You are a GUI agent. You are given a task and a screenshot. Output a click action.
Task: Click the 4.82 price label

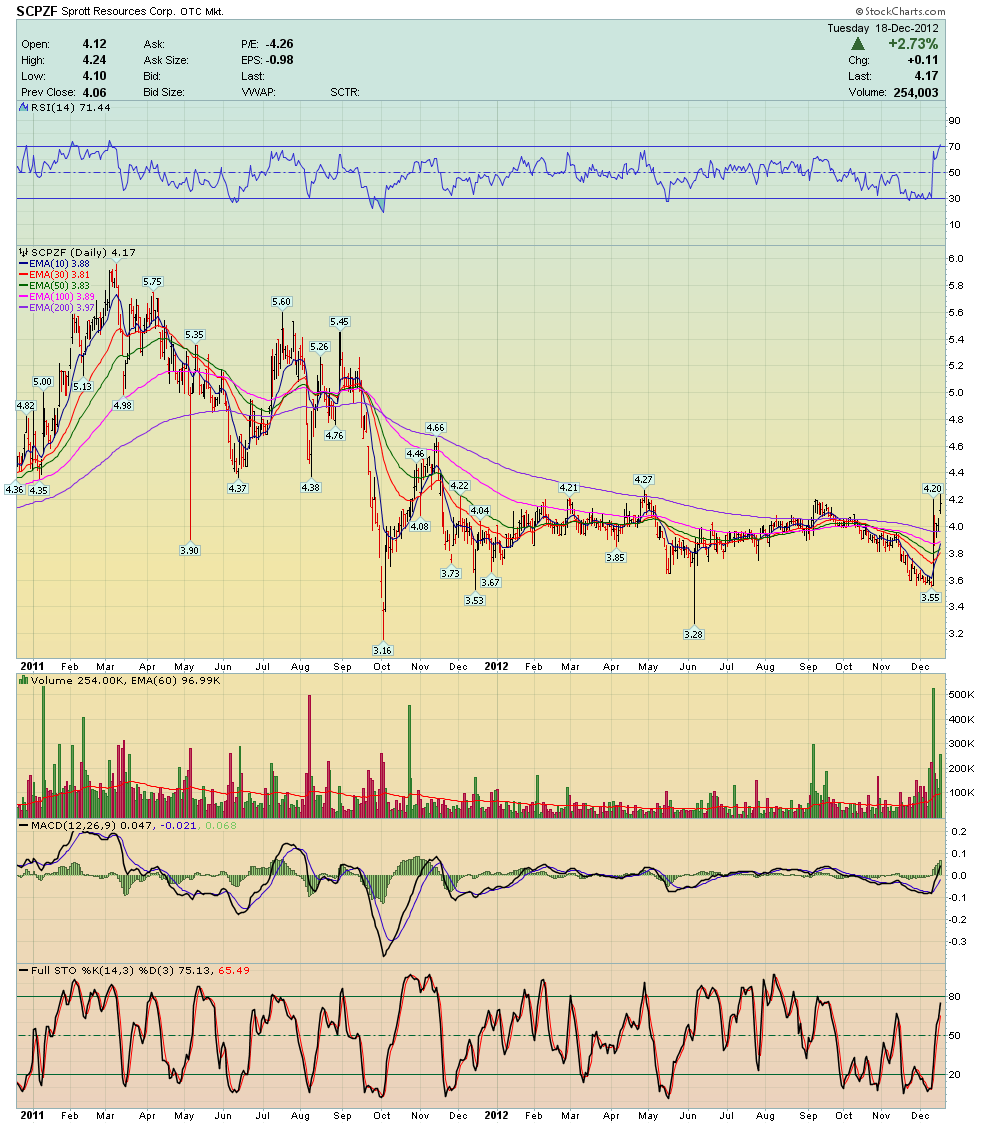point(25,406)
